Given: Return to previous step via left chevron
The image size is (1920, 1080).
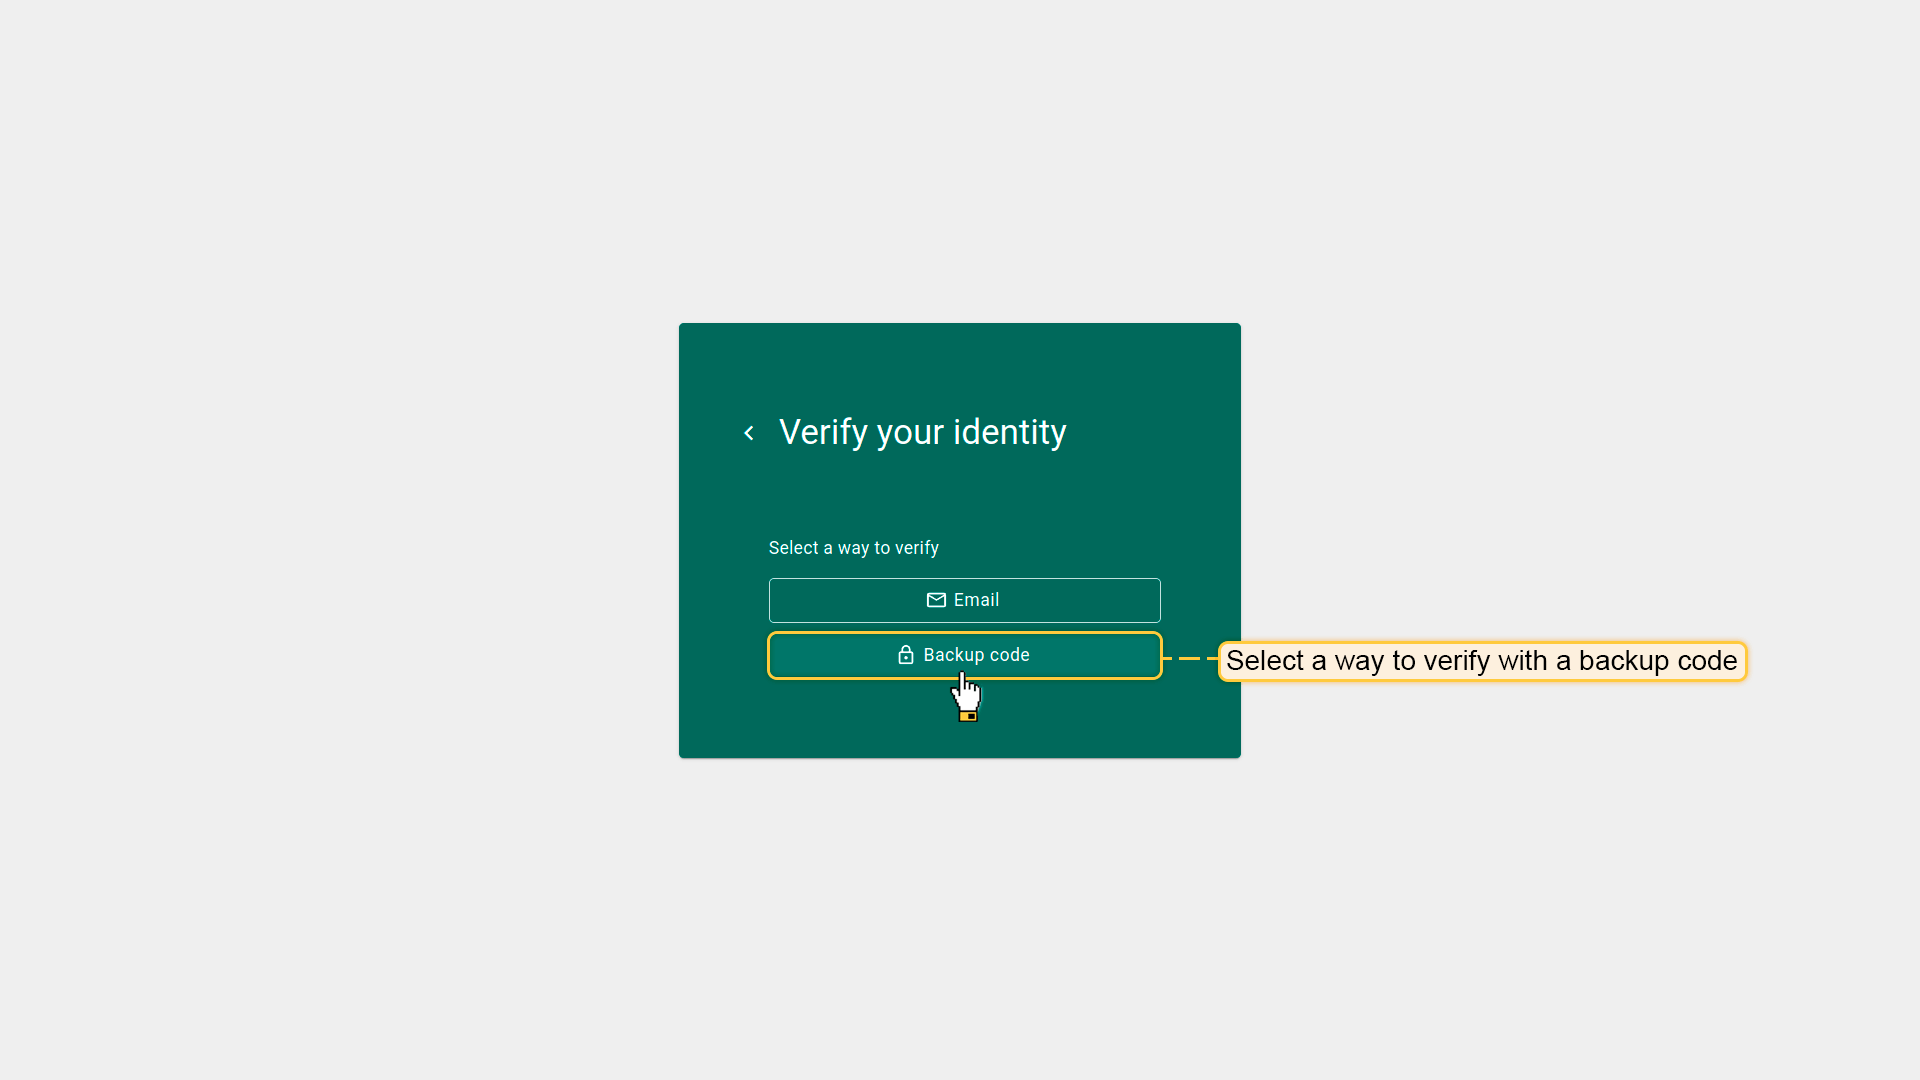Looking at the screenshot, I should pos(749,433).
